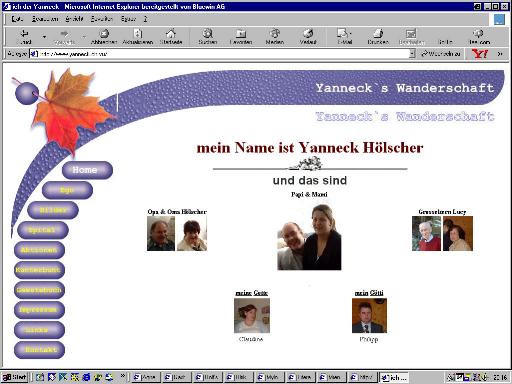Open the Datei menu

point(17,19)
